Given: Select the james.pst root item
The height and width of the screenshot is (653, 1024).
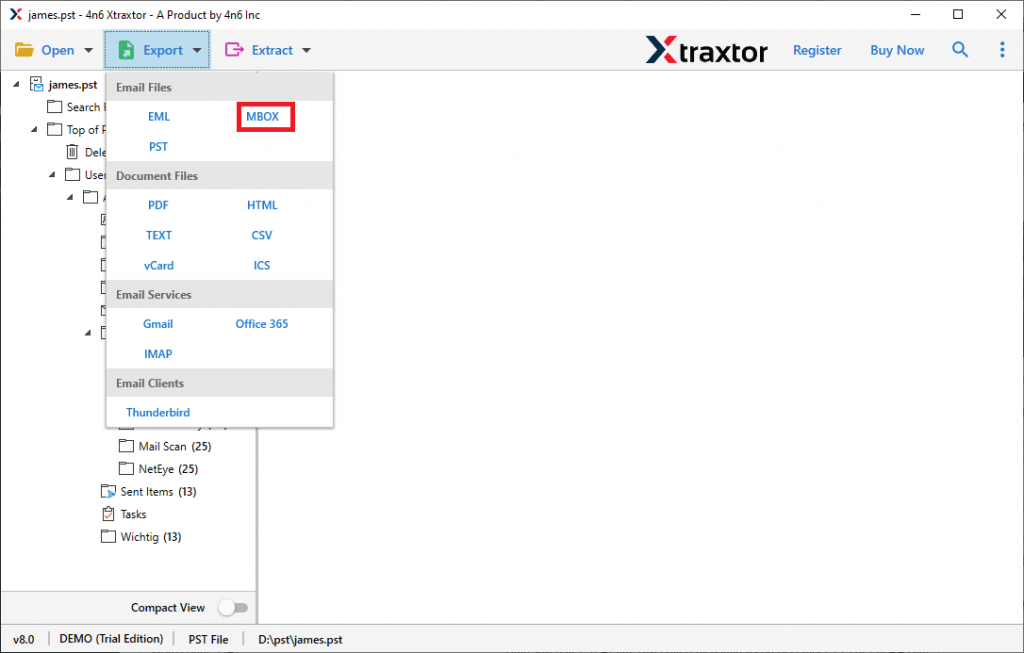Looking at the screenshot, I should pos(72,84).
